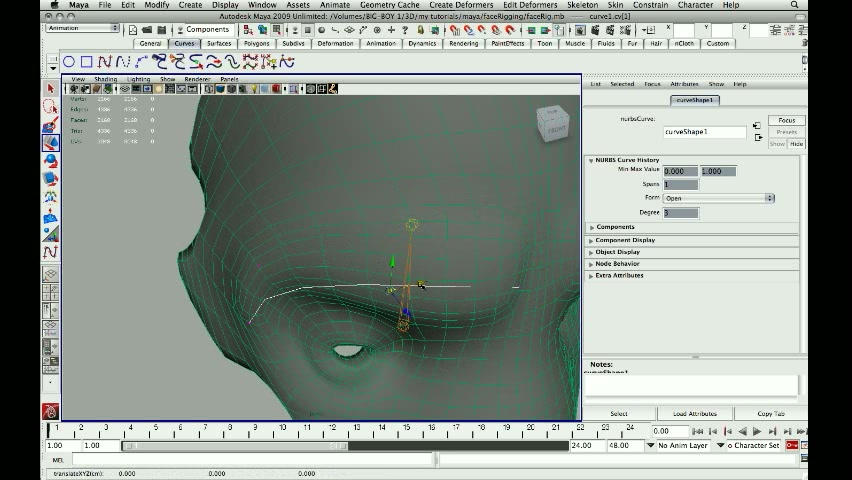Viewport: 852px width, 480px height.
Task: Expand the Extra Attributes section
Action: pos(591,276)
